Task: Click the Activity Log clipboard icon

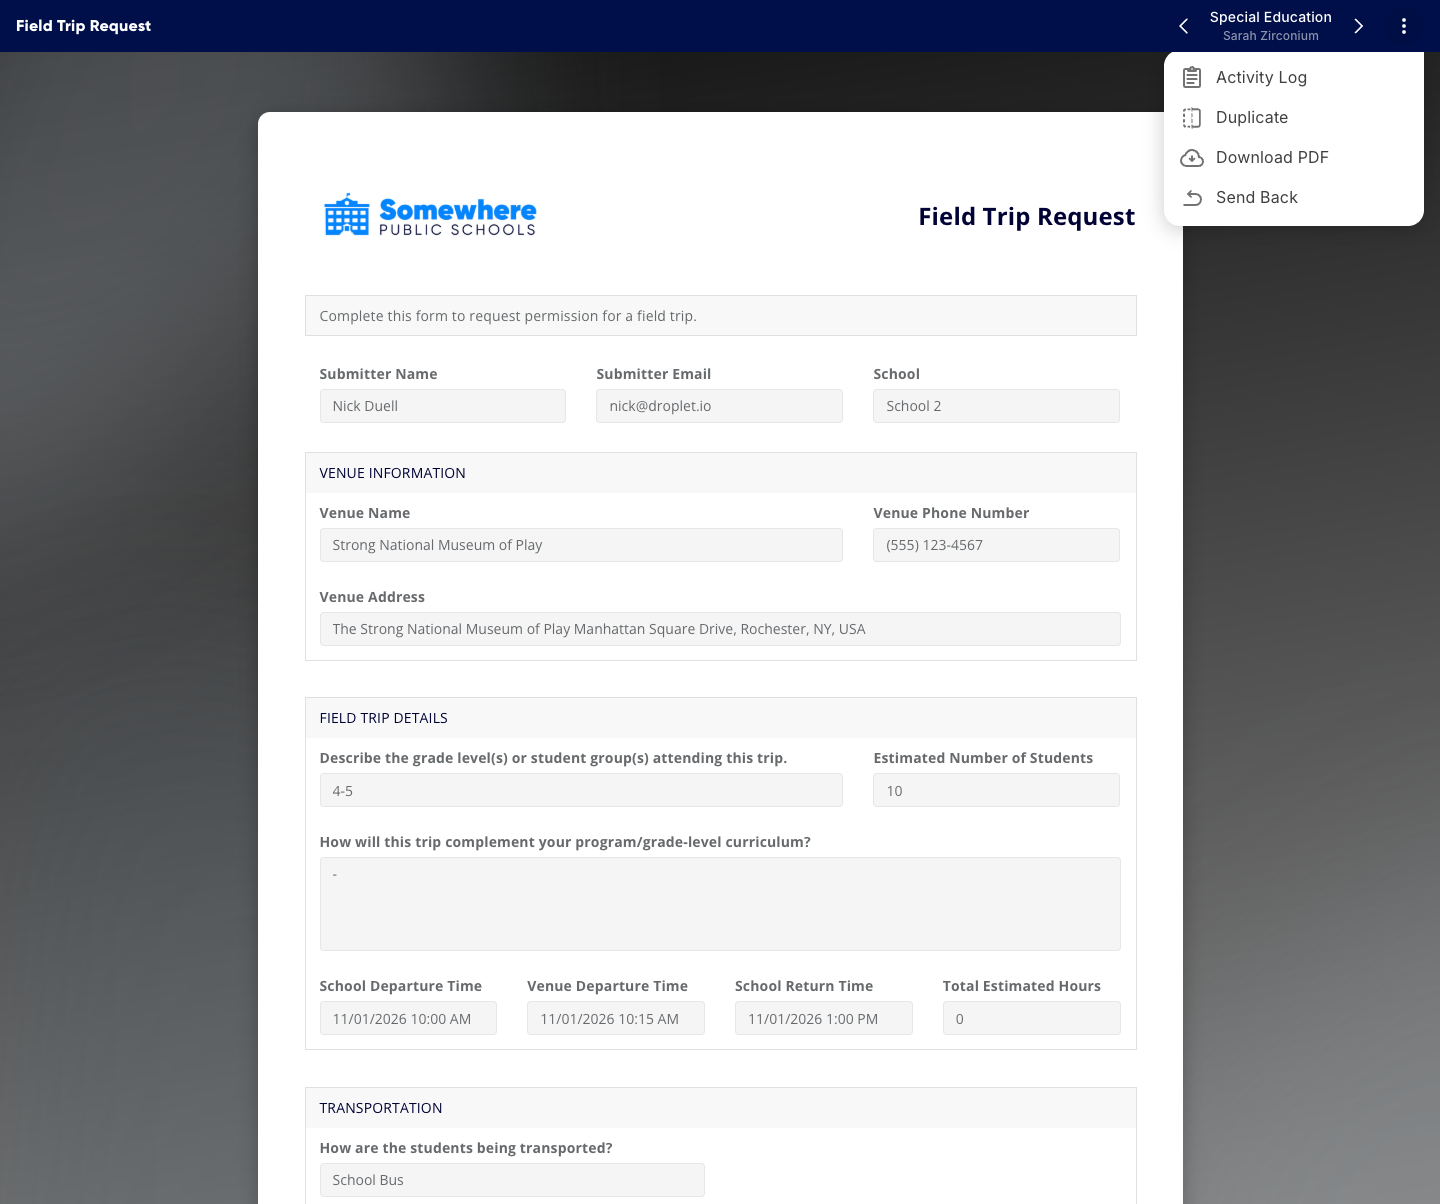Action: pyautogui.click(x=1192, y=77)
